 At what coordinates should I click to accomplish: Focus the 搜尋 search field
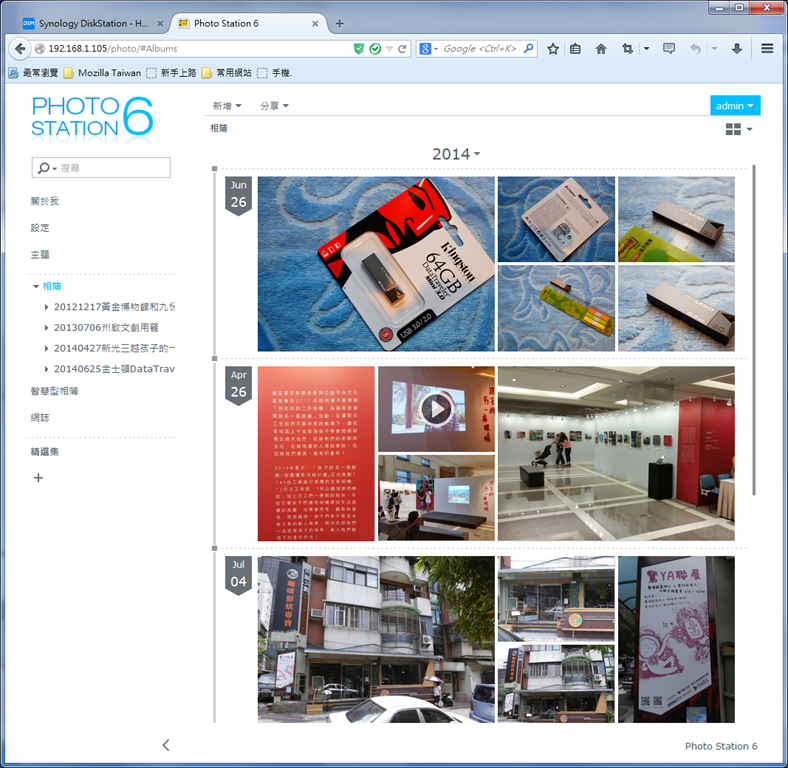[x=101, y=168]
